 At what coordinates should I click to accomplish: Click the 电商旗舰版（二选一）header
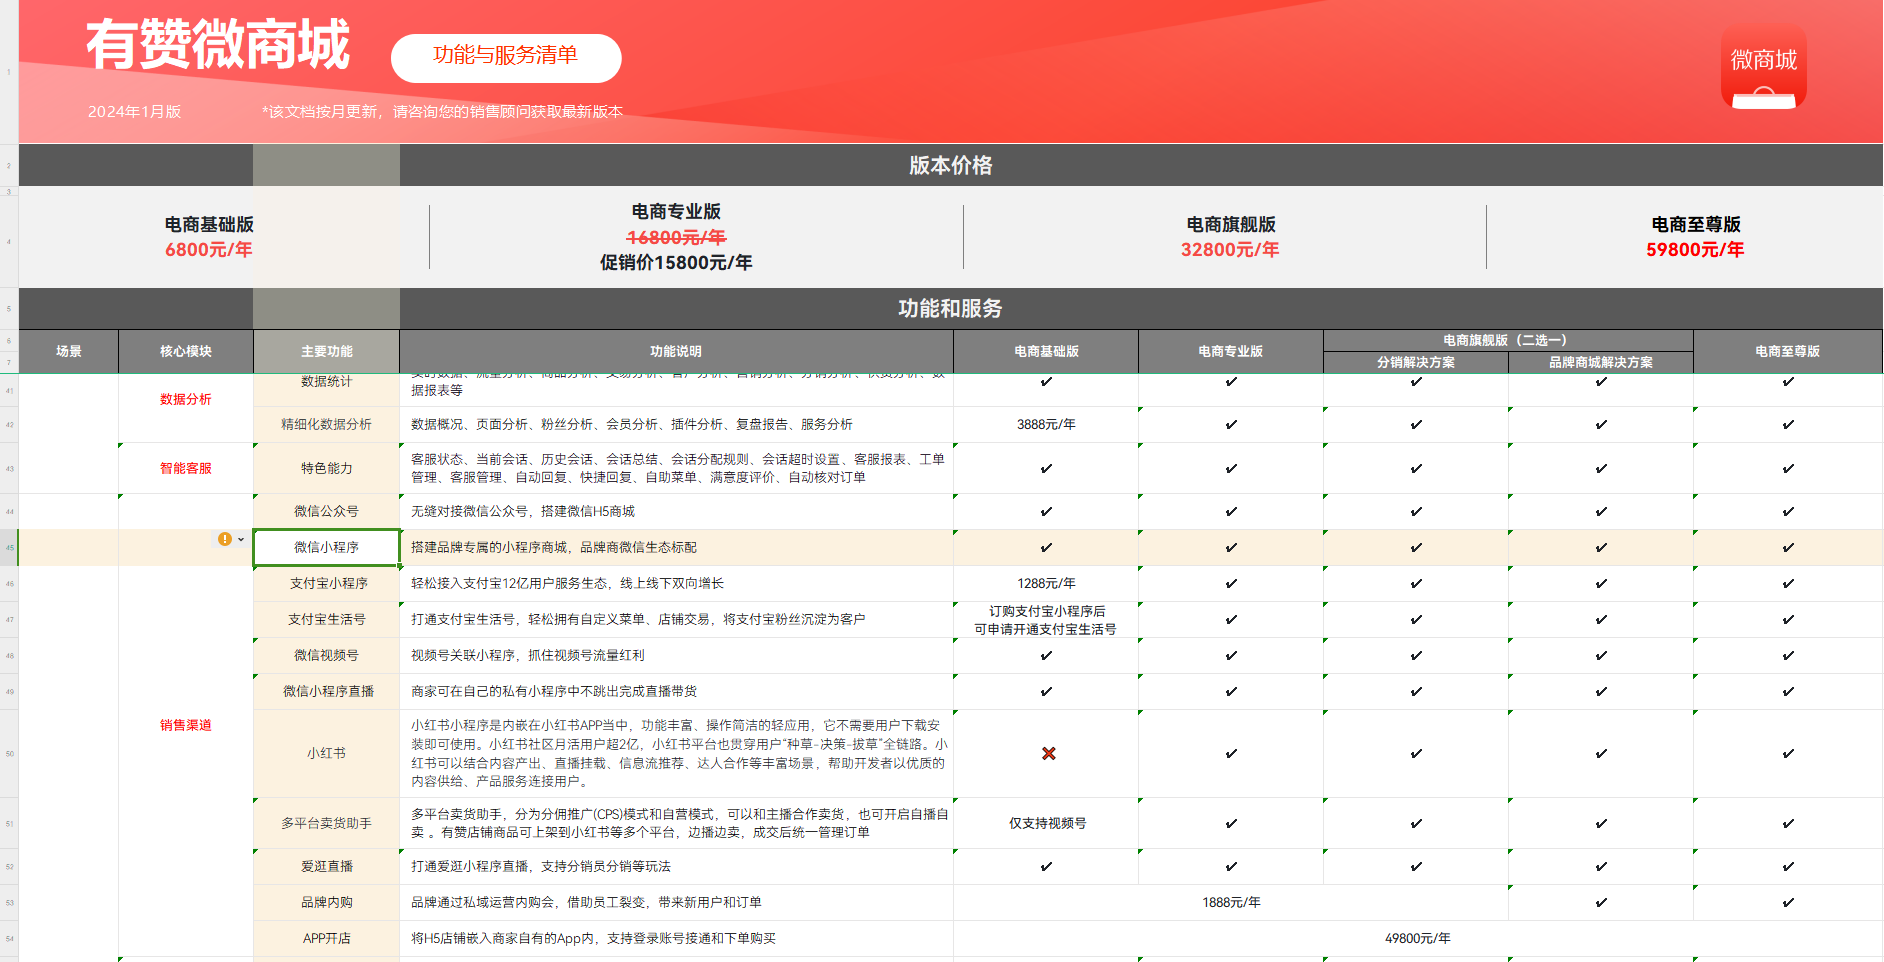1508,340
